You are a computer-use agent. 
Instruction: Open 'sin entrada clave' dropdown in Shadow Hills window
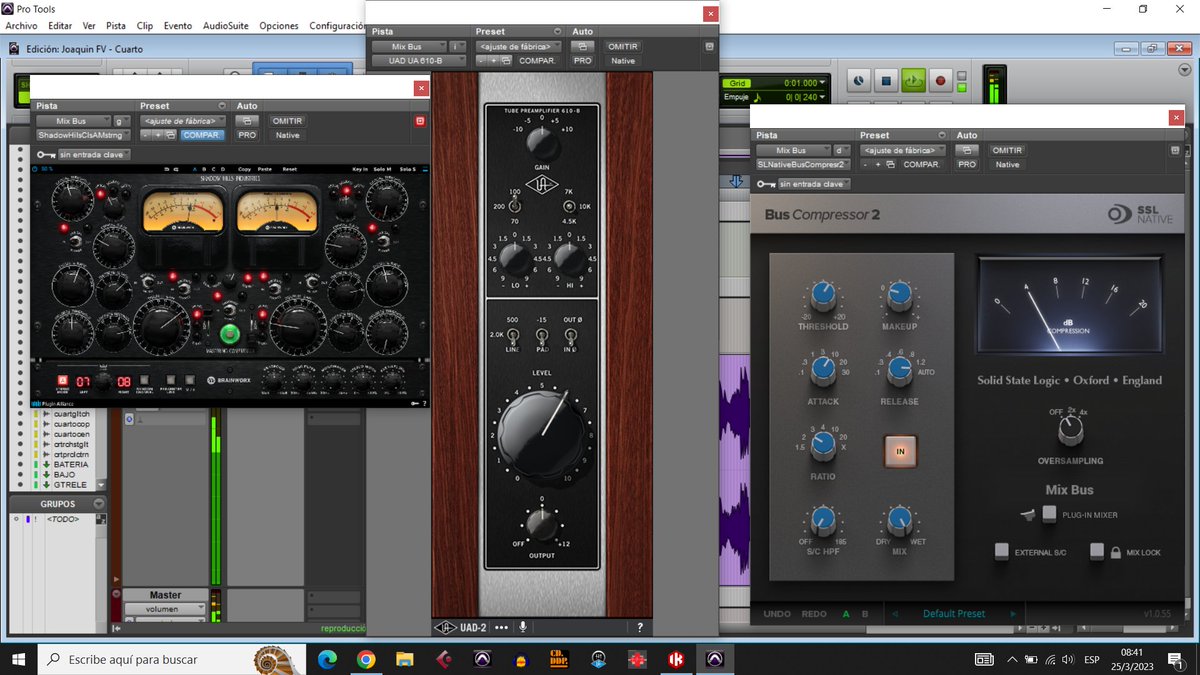click(x=94, y=155)
